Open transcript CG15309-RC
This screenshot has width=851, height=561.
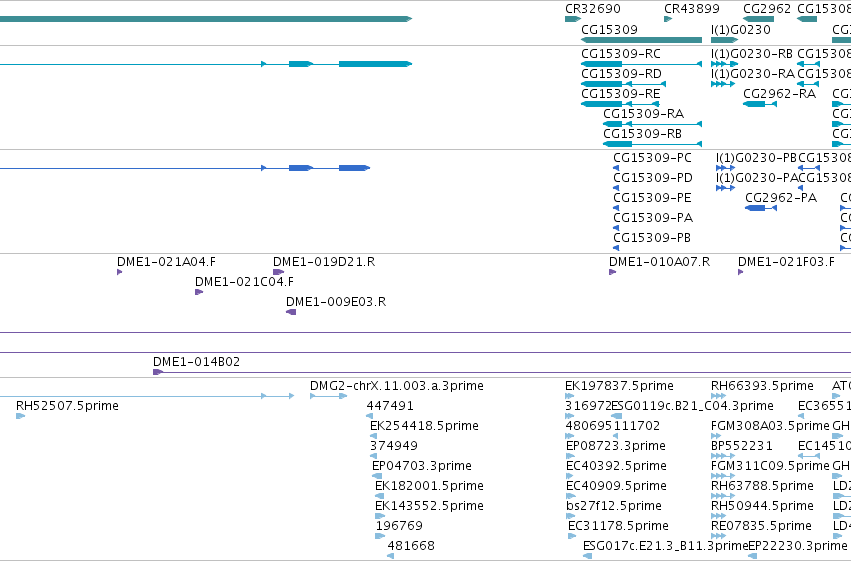coord(621,54)
